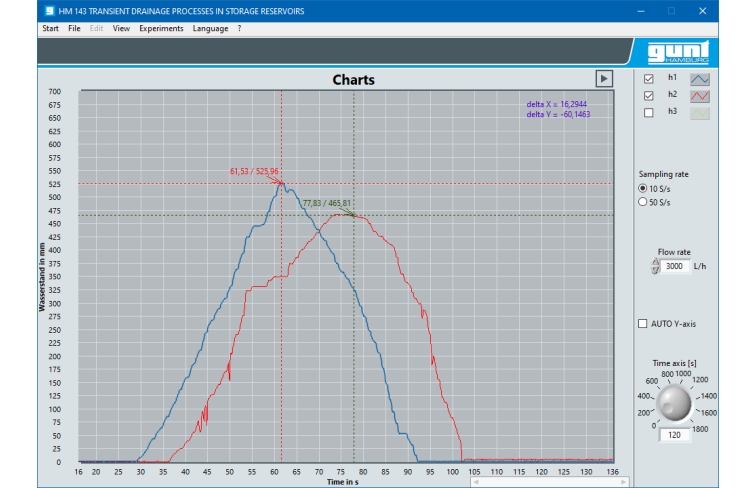Viewport: 755px width, 488px height.
Task: Minimize the HM 143 window
Action: click(x=641, y=11)
